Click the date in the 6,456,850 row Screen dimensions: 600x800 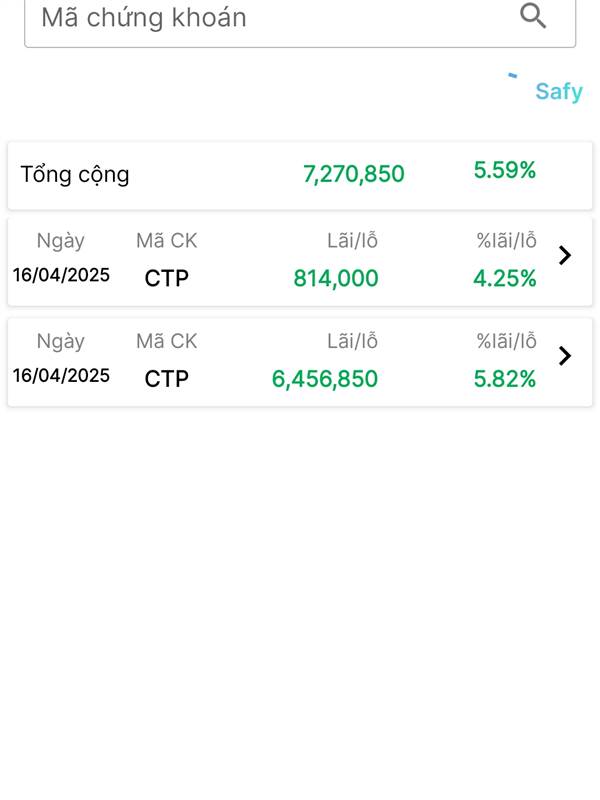coord(61,376)
